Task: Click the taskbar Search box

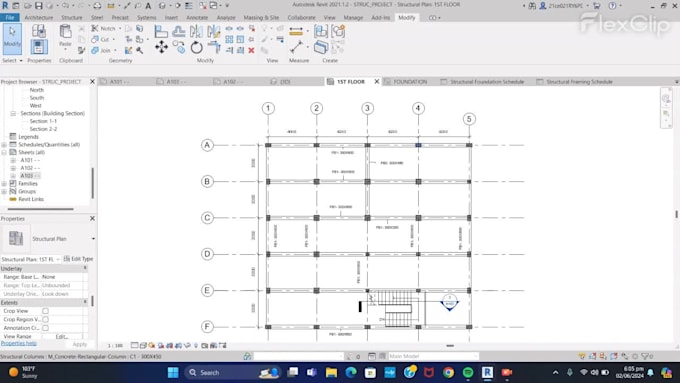Action: [233, 373]
